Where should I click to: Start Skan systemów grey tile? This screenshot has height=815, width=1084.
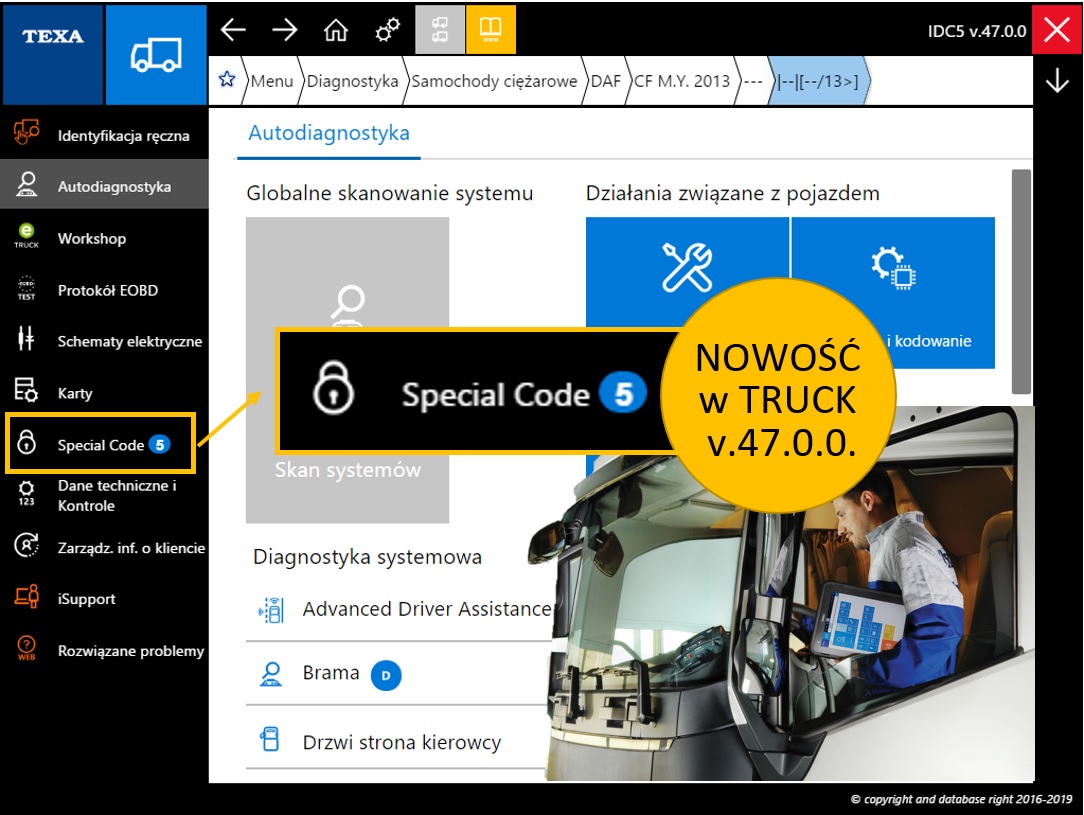coord(348,370)
